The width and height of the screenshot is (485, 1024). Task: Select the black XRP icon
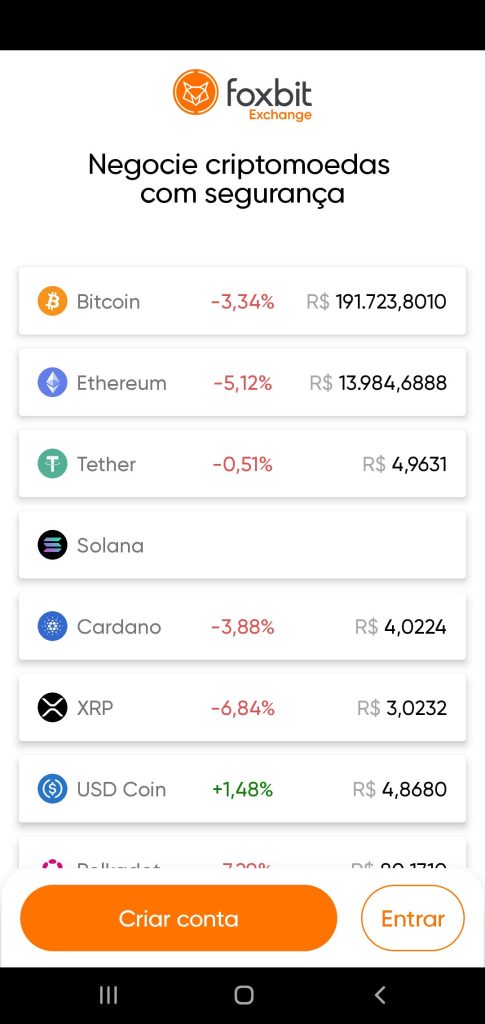52,708
